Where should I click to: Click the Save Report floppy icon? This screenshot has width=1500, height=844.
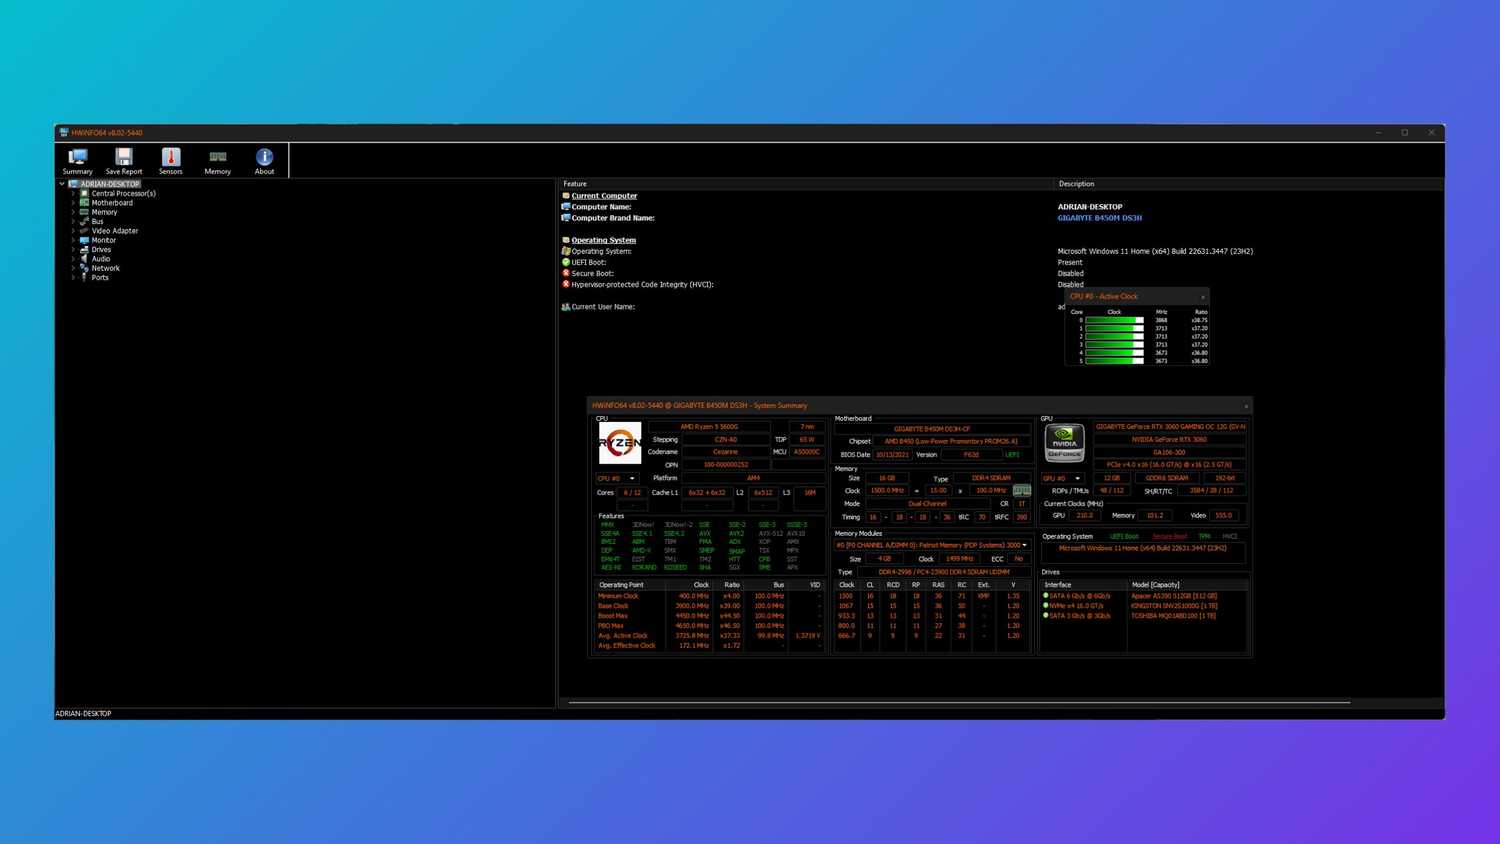(124, 160)
